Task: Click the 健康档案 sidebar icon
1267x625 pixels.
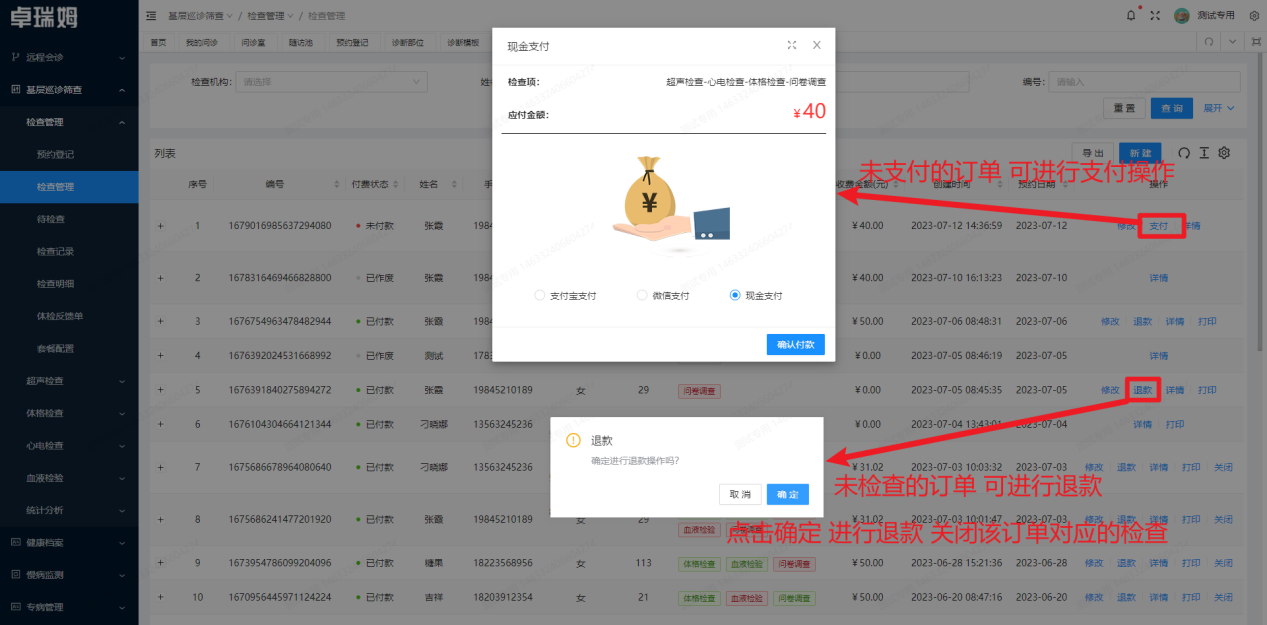Action: 15,542
